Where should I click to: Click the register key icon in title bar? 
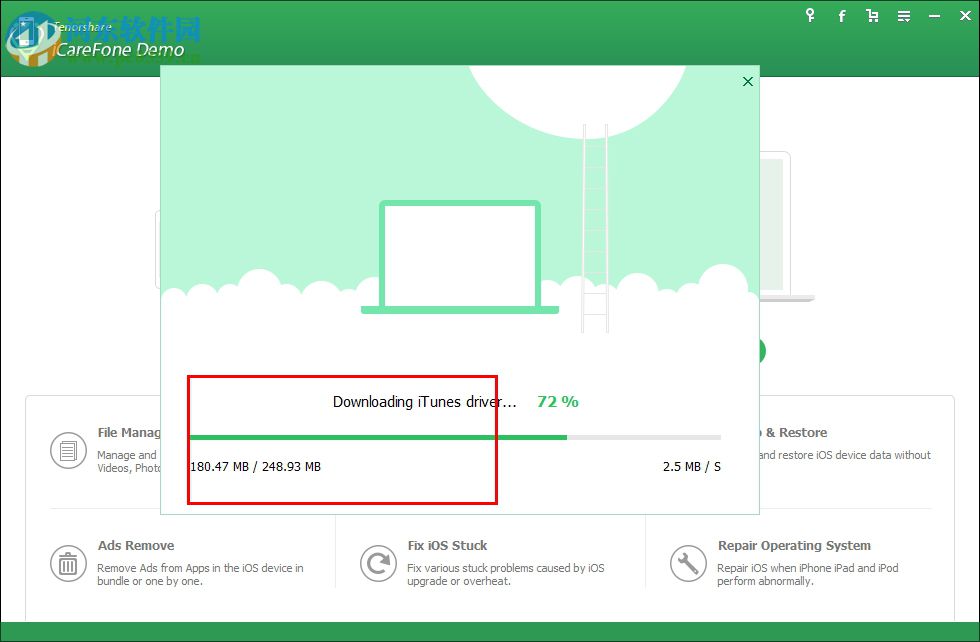pyautogui.click(x=810, y=15)
